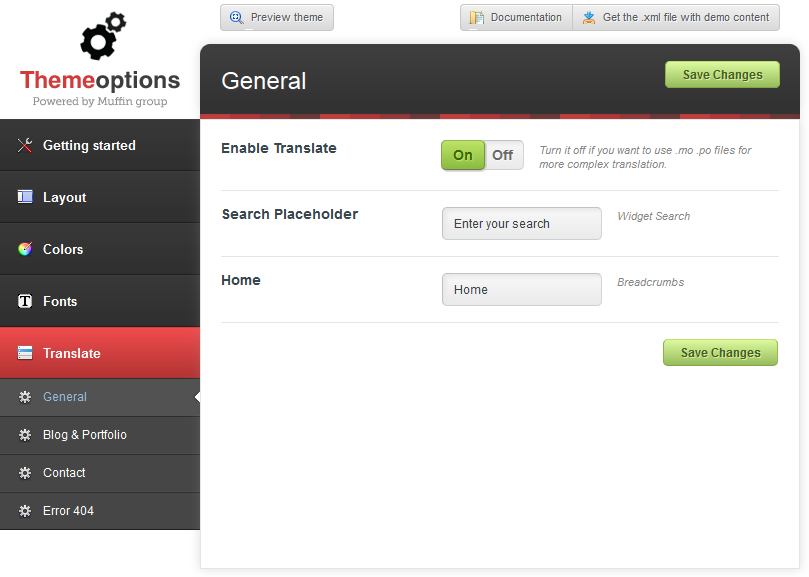Click the top Save Changes button
Screen dimensions: 809x577
[x=722, y=75]
